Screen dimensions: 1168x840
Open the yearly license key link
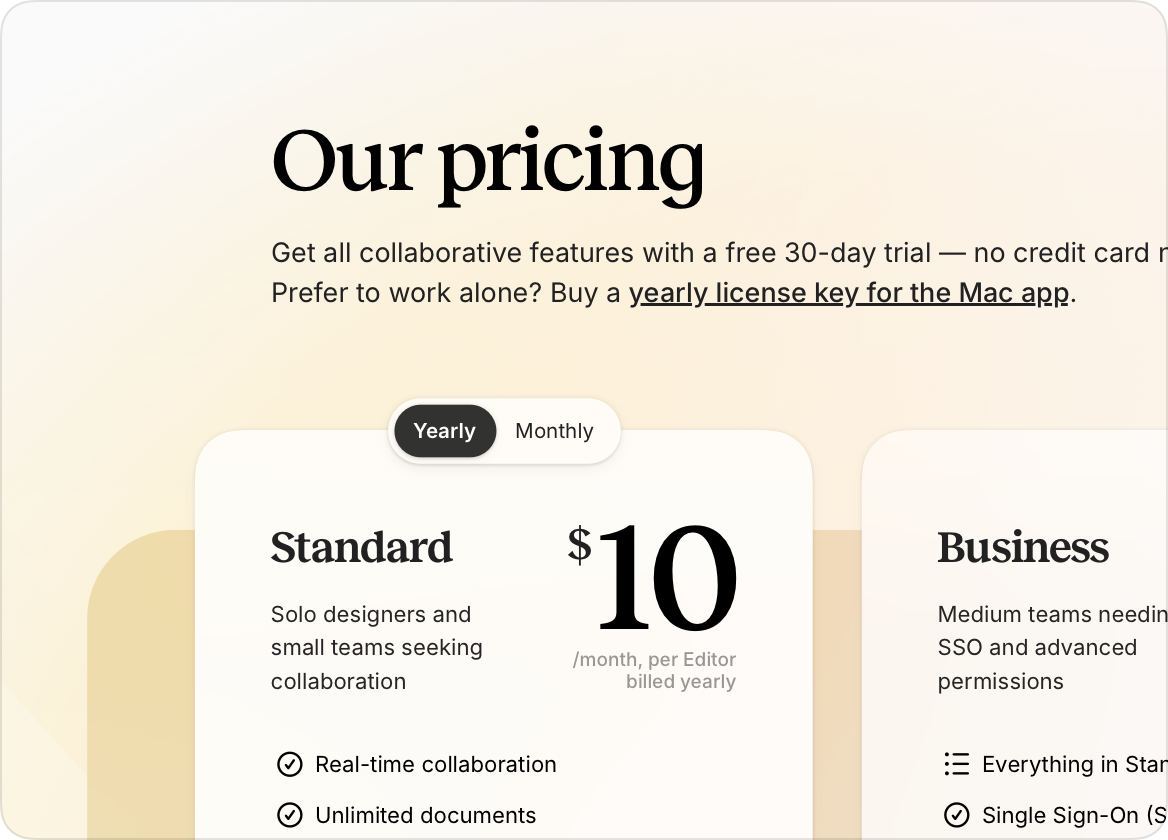848,293
